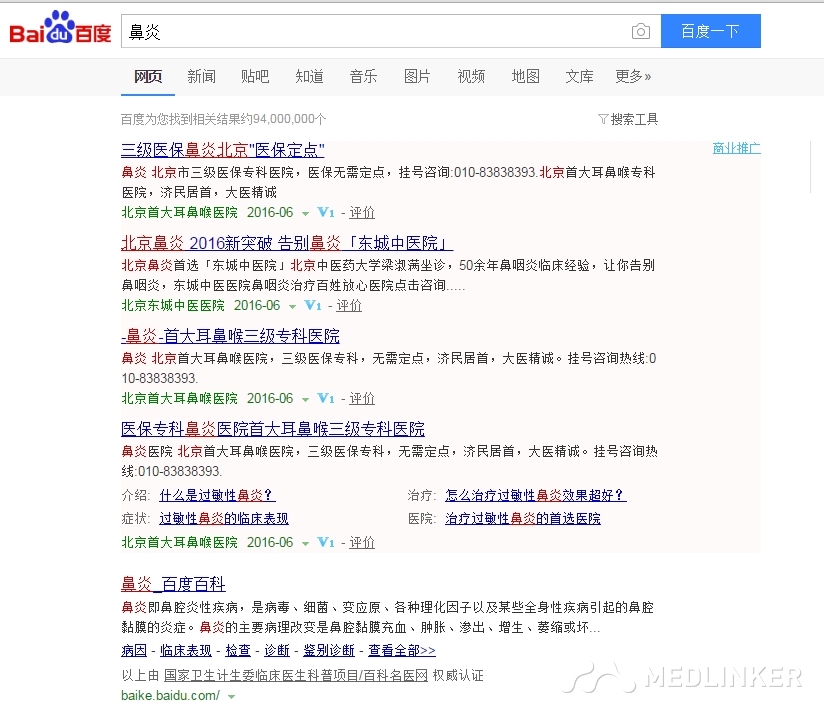Click the 评价 link under the first ad result
This screenshot has height=708, width=824.
pos(362,212)
